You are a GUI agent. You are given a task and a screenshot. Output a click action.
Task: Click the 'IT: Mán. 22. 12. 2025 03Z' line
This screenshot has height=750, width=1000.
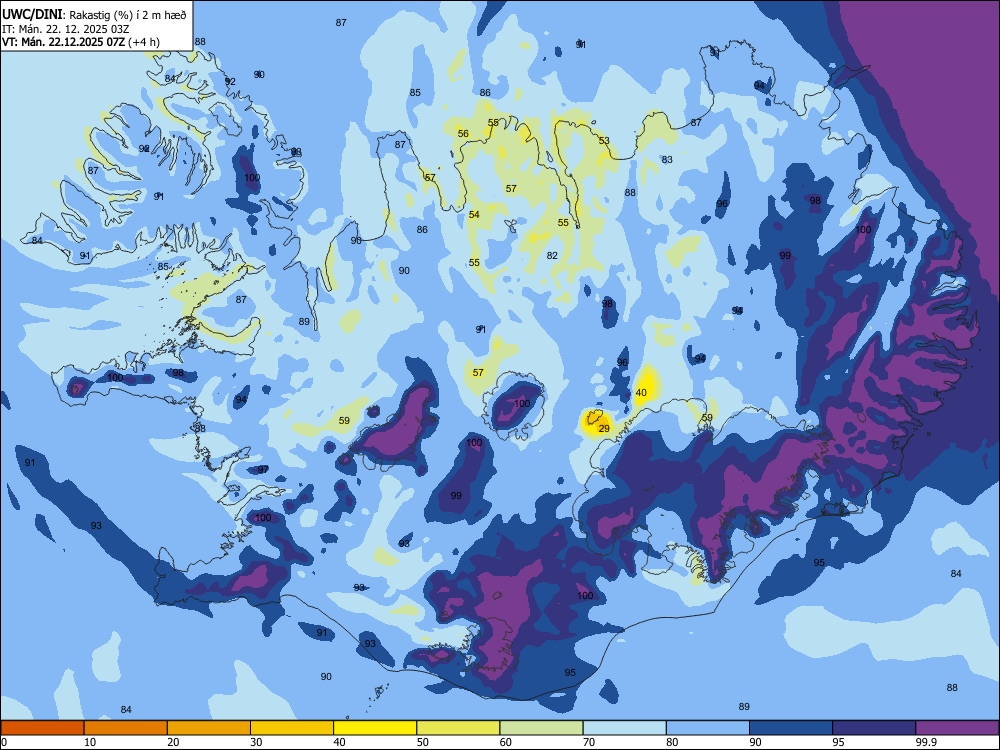point(66,29)
